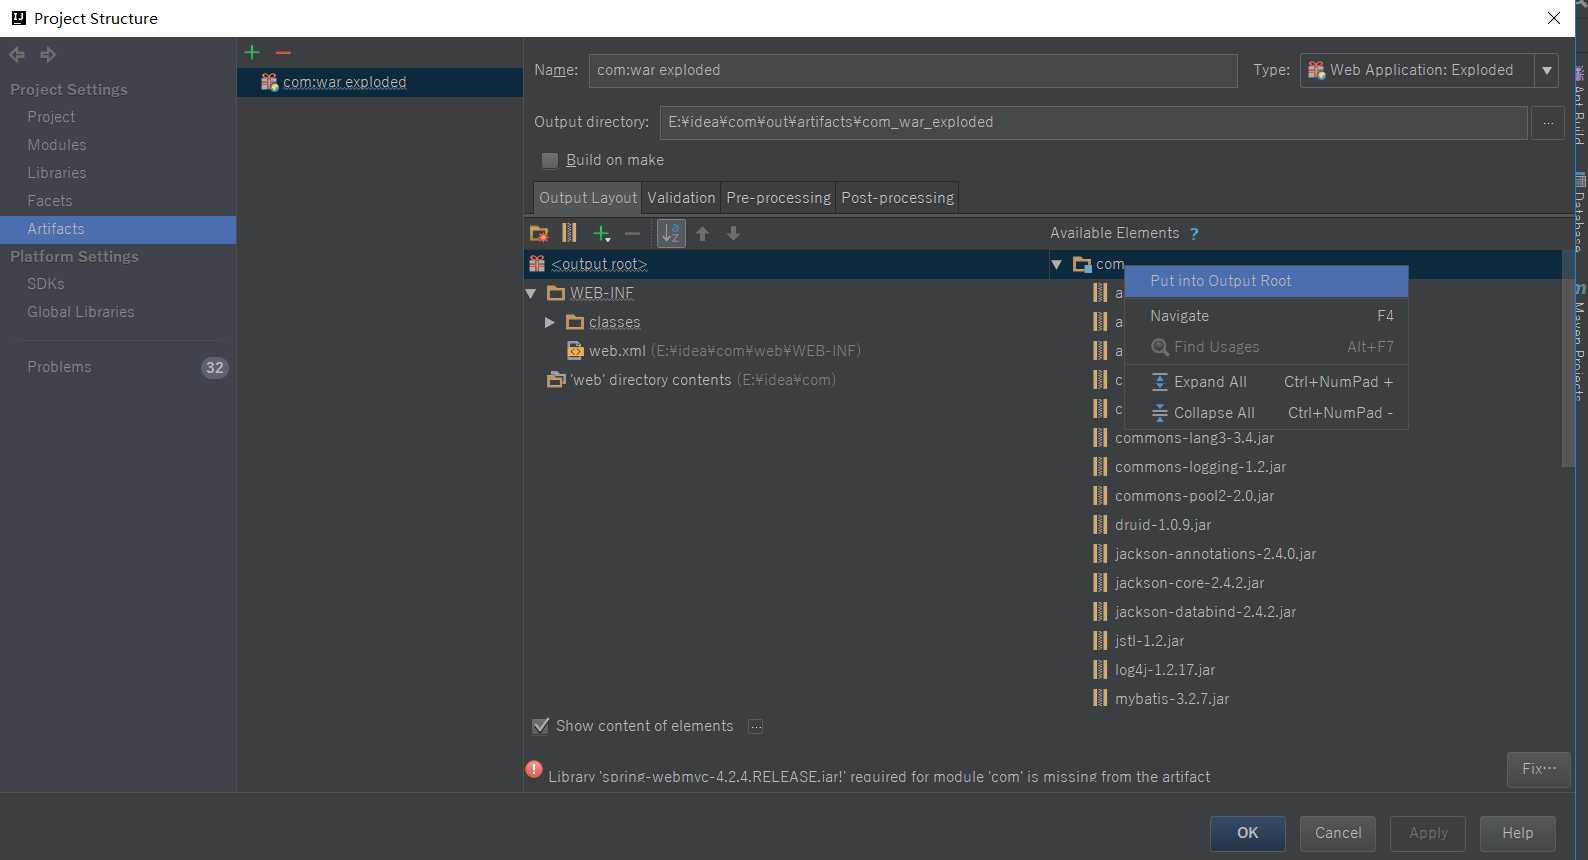Viewport: 1588px width, 860px height.
Task: Toggle Show content of elements checkbox
Action: (x=541, y=726)
